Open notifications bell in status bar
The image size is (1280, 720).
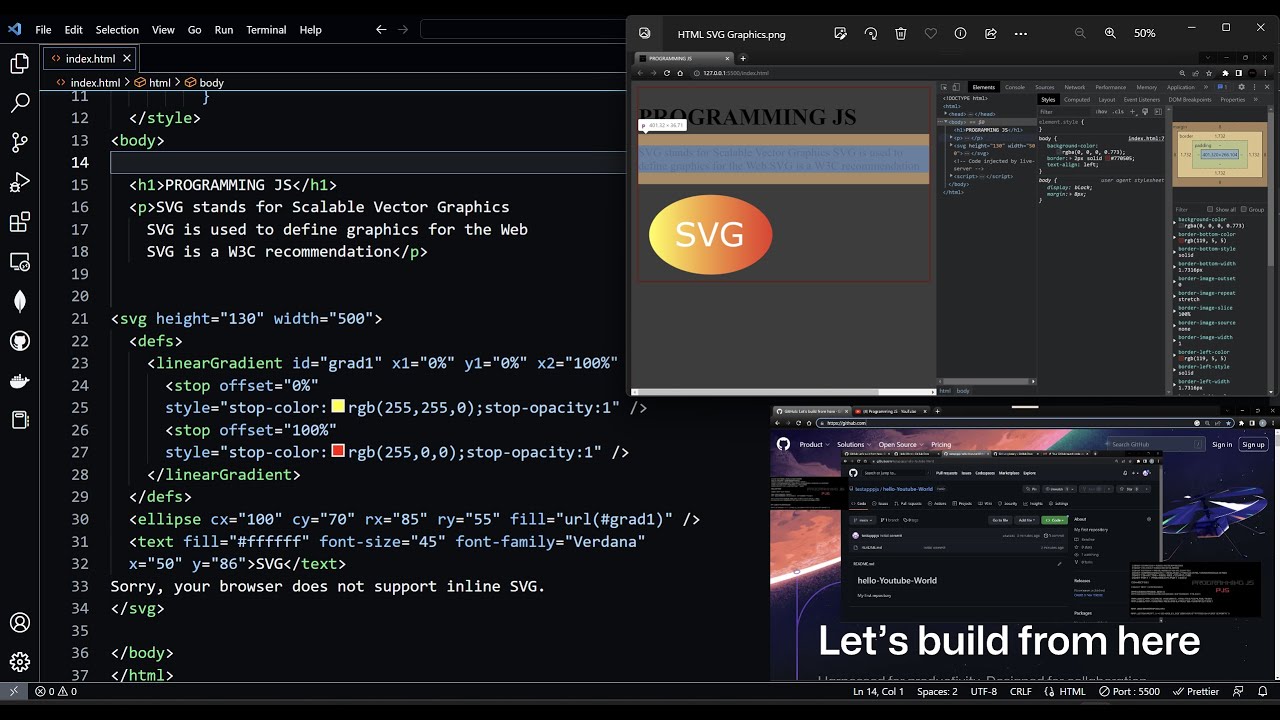(1265, 691)
